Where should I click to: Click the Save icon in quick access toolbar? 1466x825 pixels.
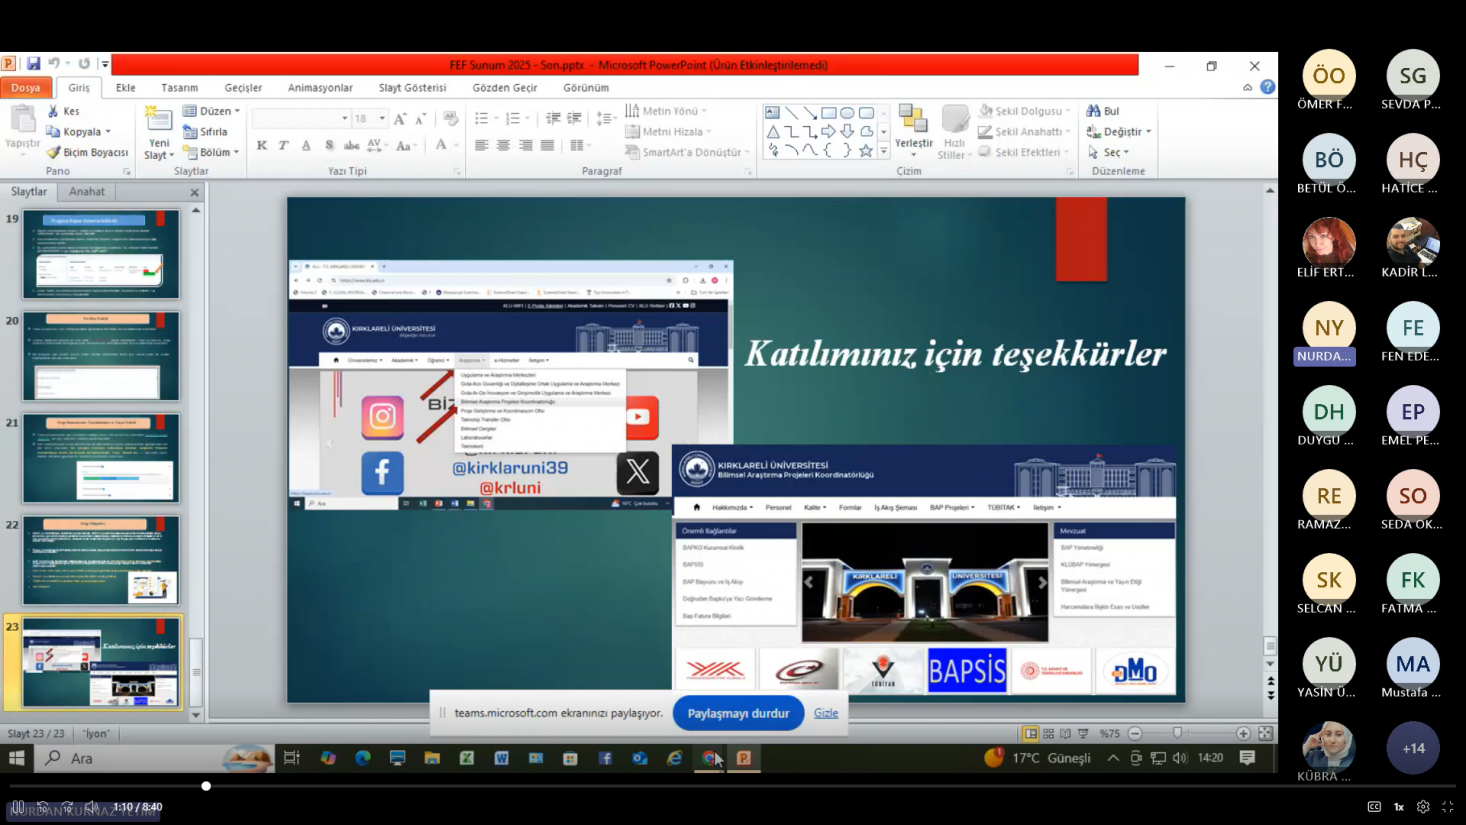33,64
